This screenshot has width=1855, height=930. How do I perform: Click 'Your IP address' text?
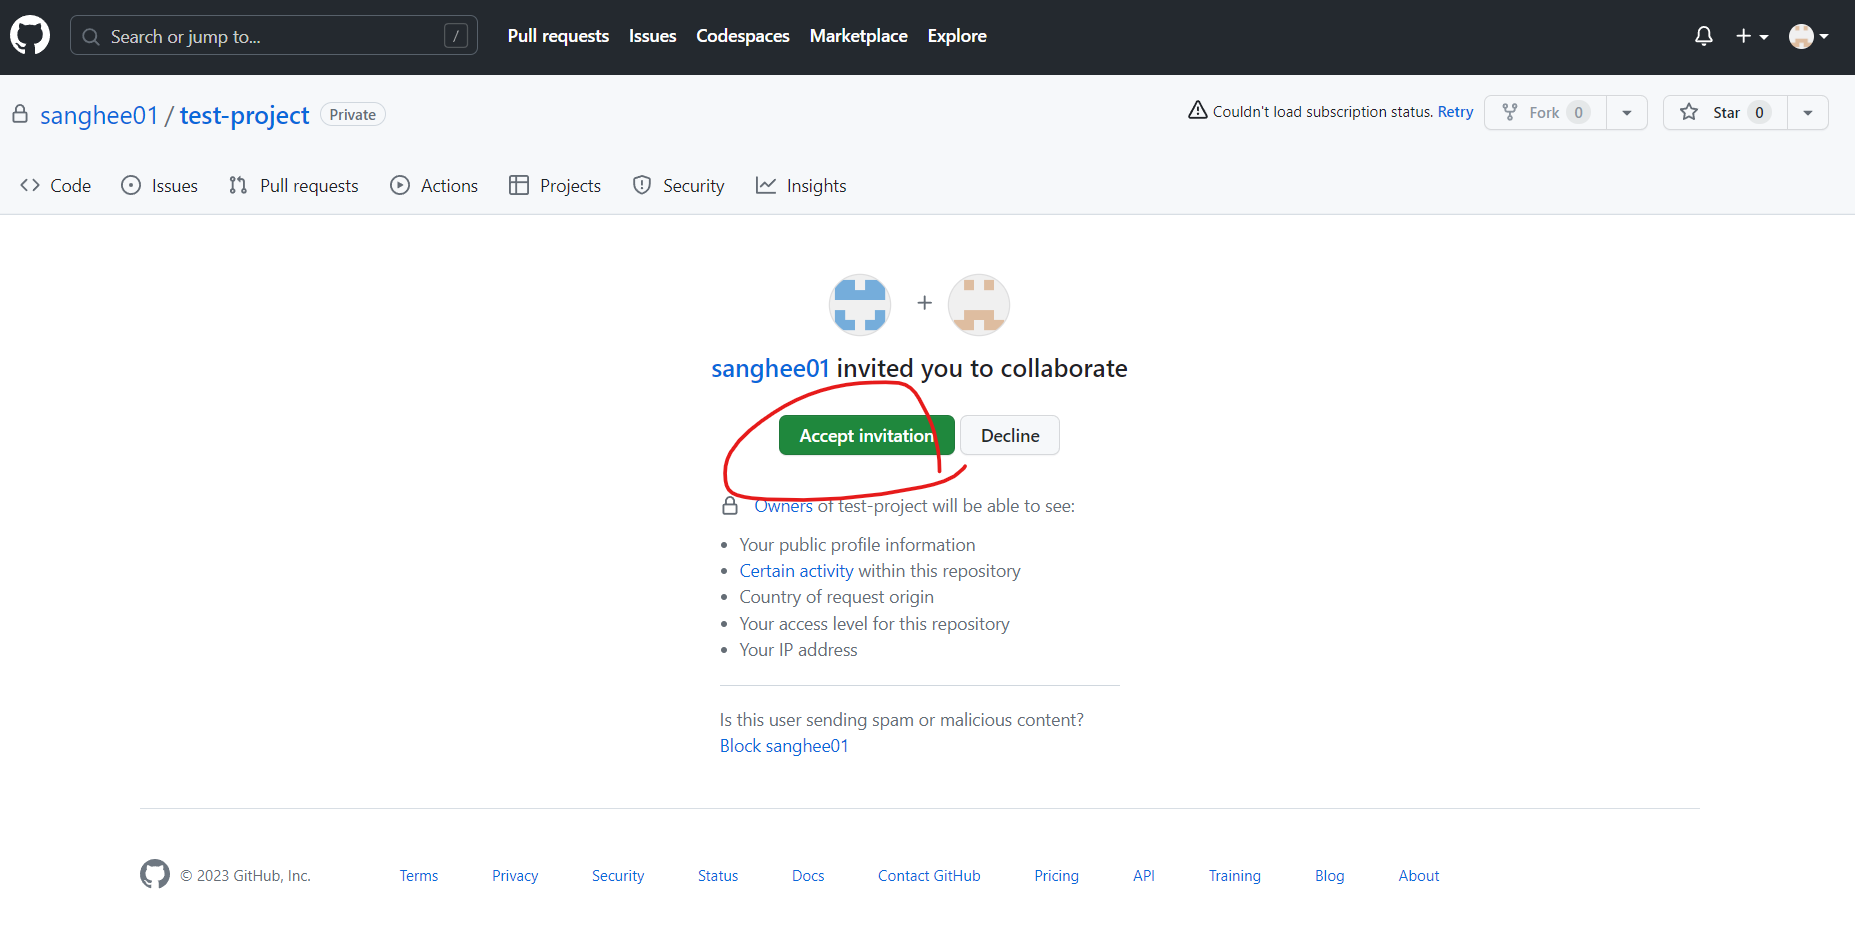[798, 650]
